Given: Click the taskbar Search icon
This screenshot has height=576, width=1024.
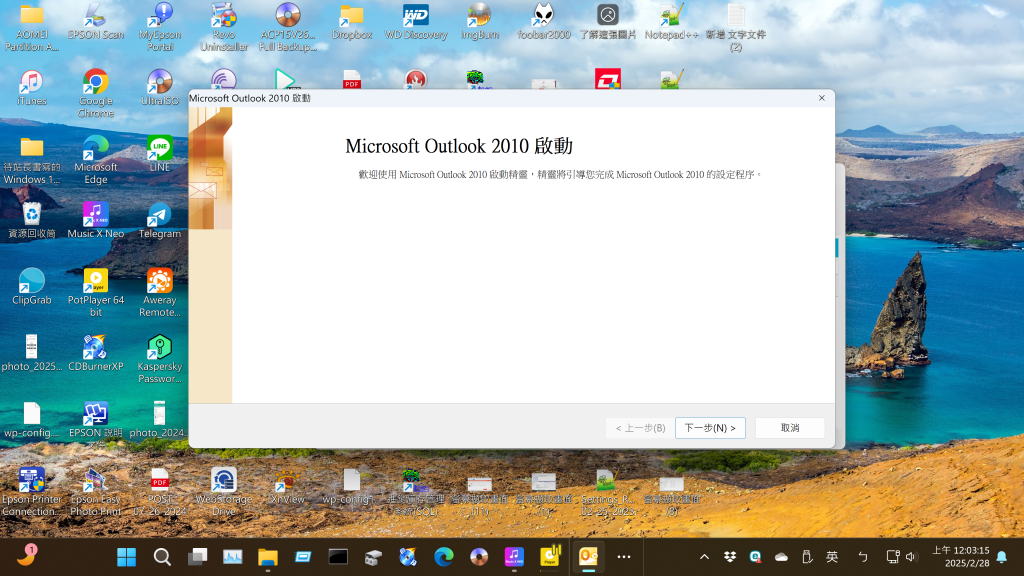Looking at the screenshot, I should click(162, 556).
